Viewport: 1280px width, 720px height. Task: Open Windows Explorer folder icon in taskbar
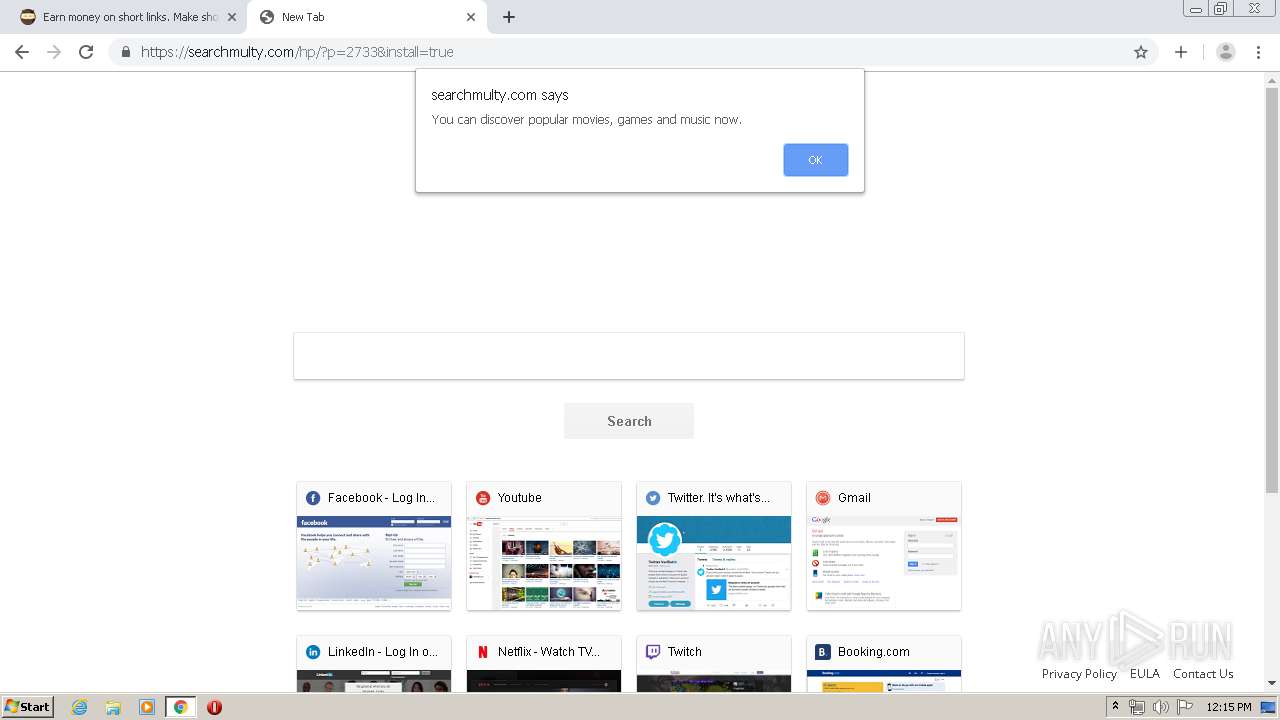click(x=113, y=707)
